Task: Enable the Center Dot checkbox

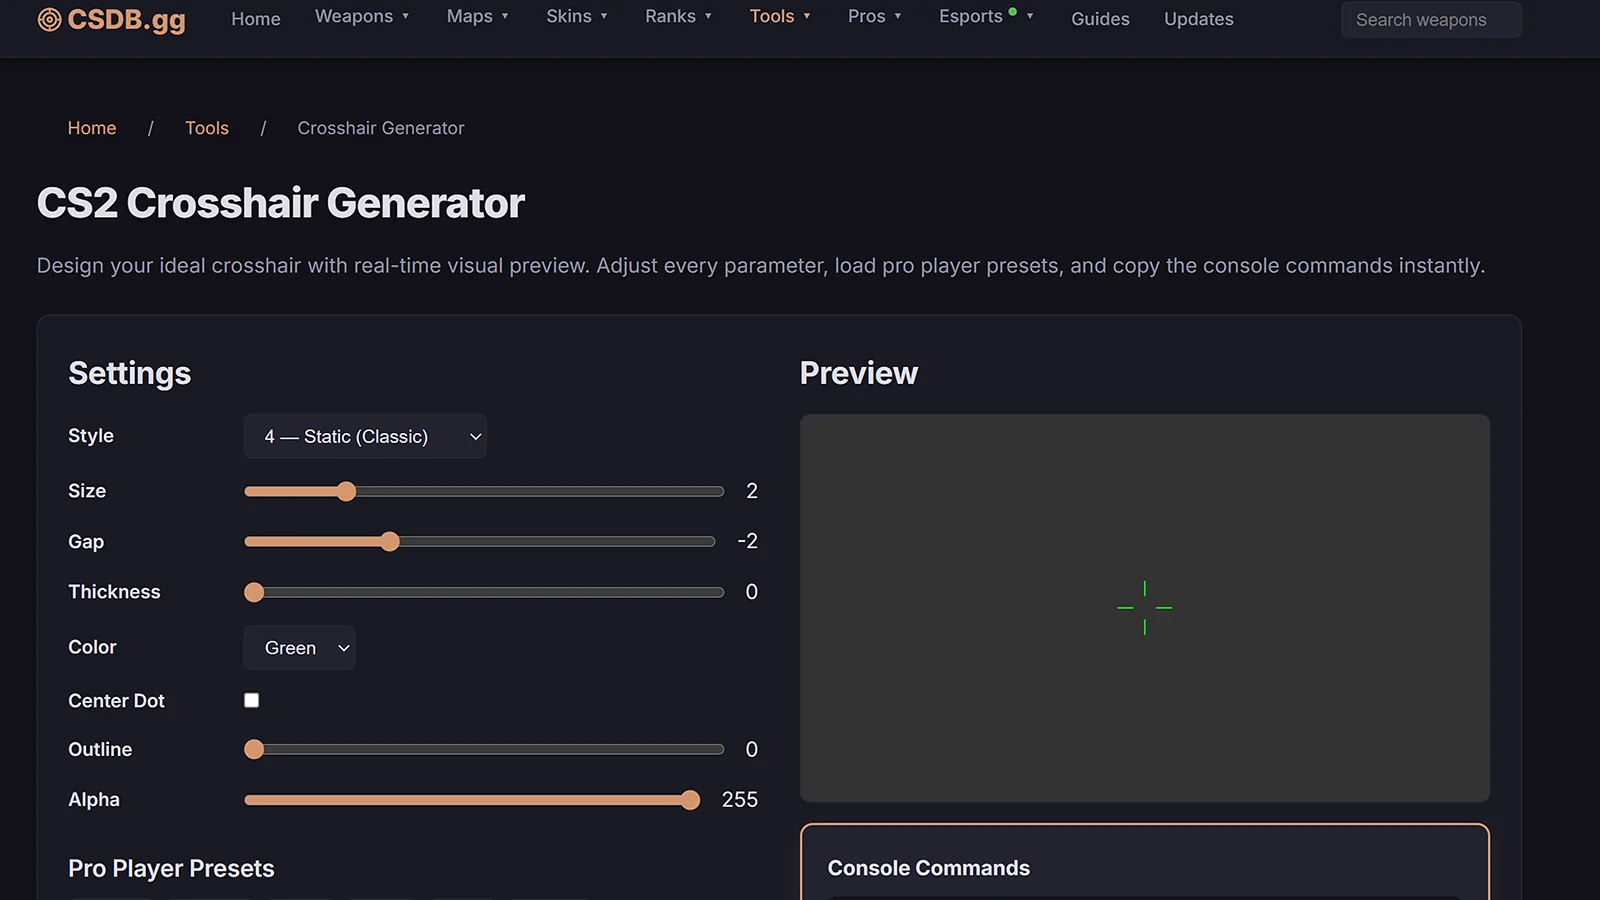Action: pyautogui.click(x=252, y=700)
